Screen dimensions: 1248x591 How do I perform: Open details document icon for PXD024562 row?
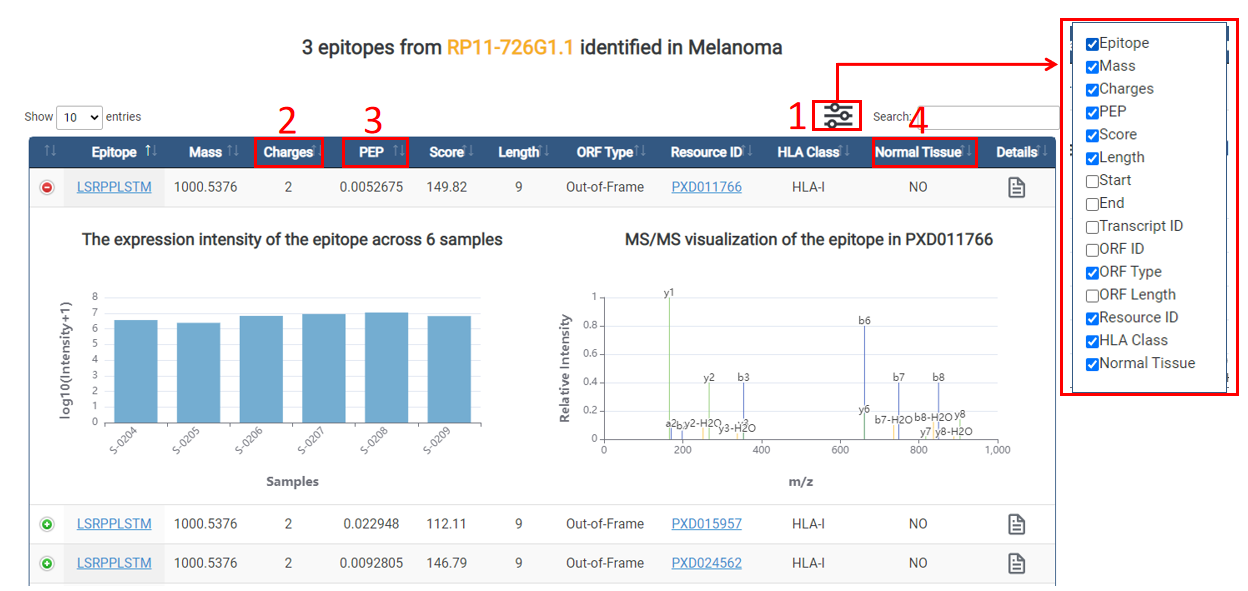(1016, 563)
